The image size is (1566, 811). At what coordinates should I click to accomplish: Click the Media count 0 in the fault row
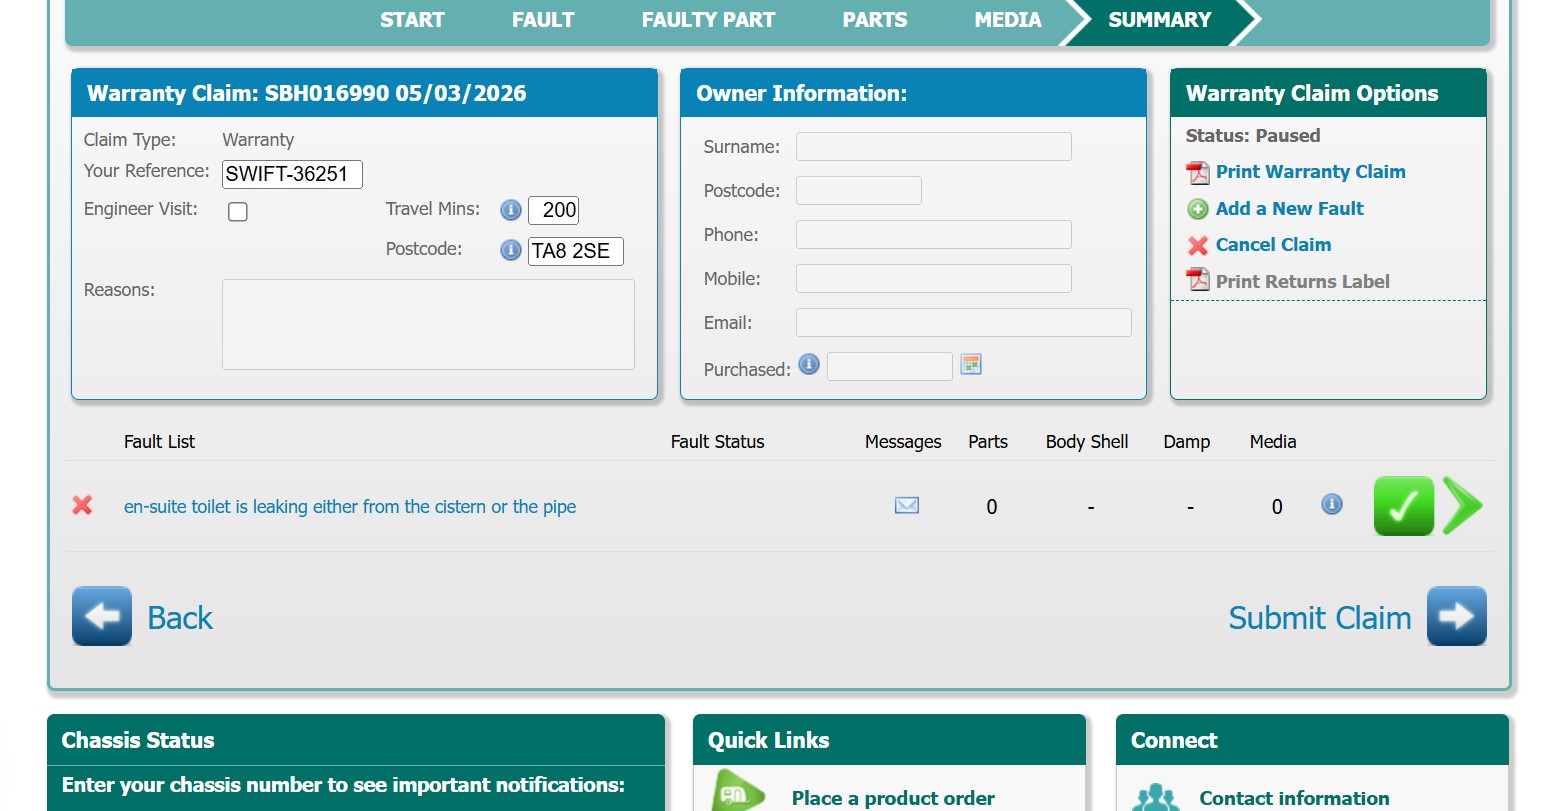point(1277,507)
